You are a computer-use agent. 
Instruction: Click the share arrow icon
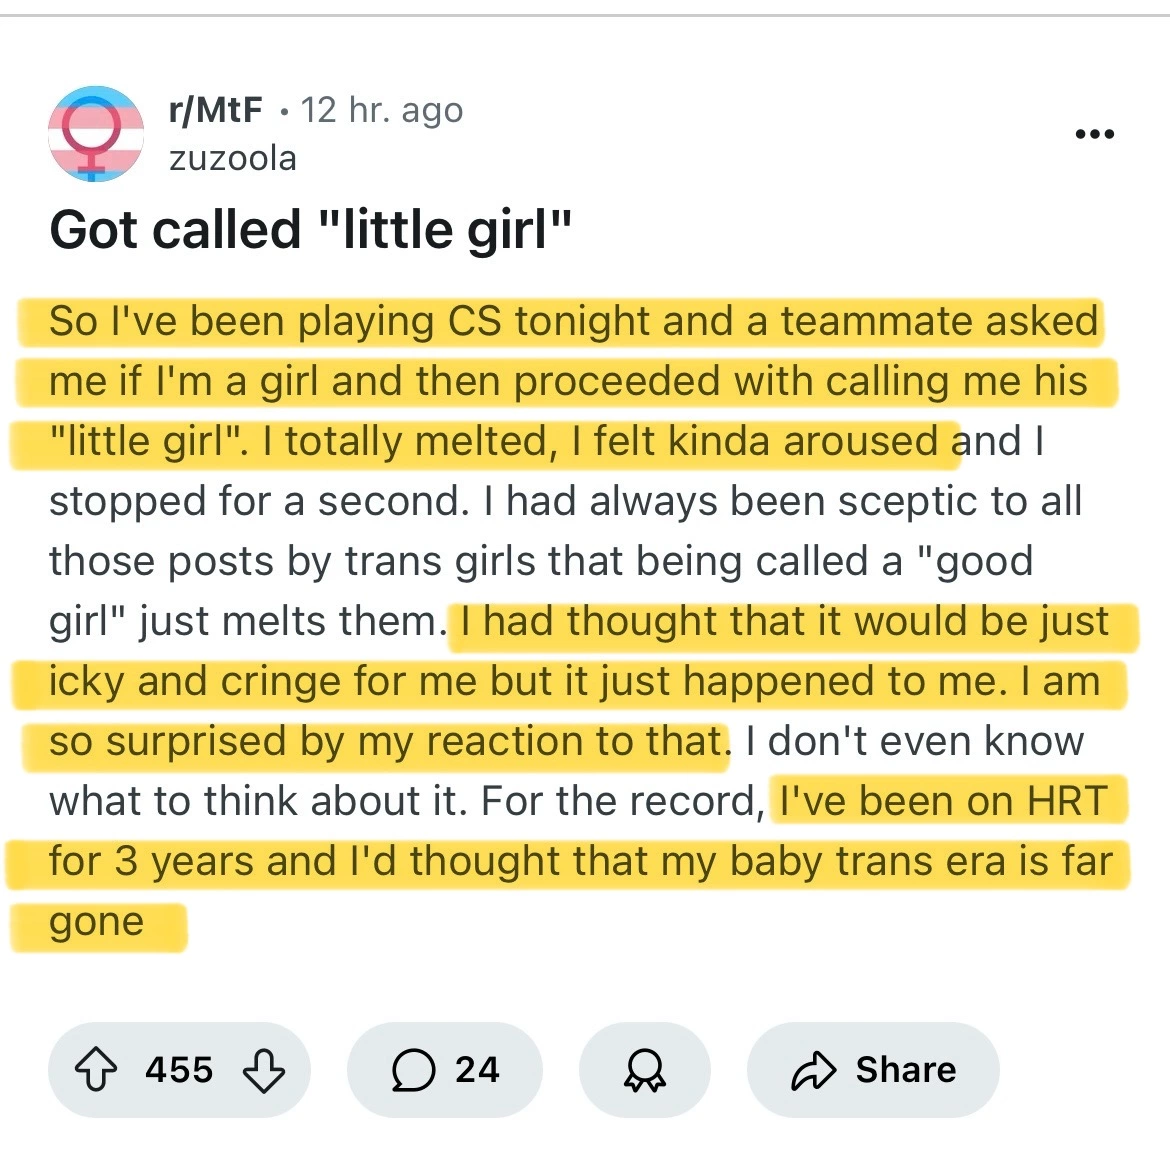point(813,1070)
